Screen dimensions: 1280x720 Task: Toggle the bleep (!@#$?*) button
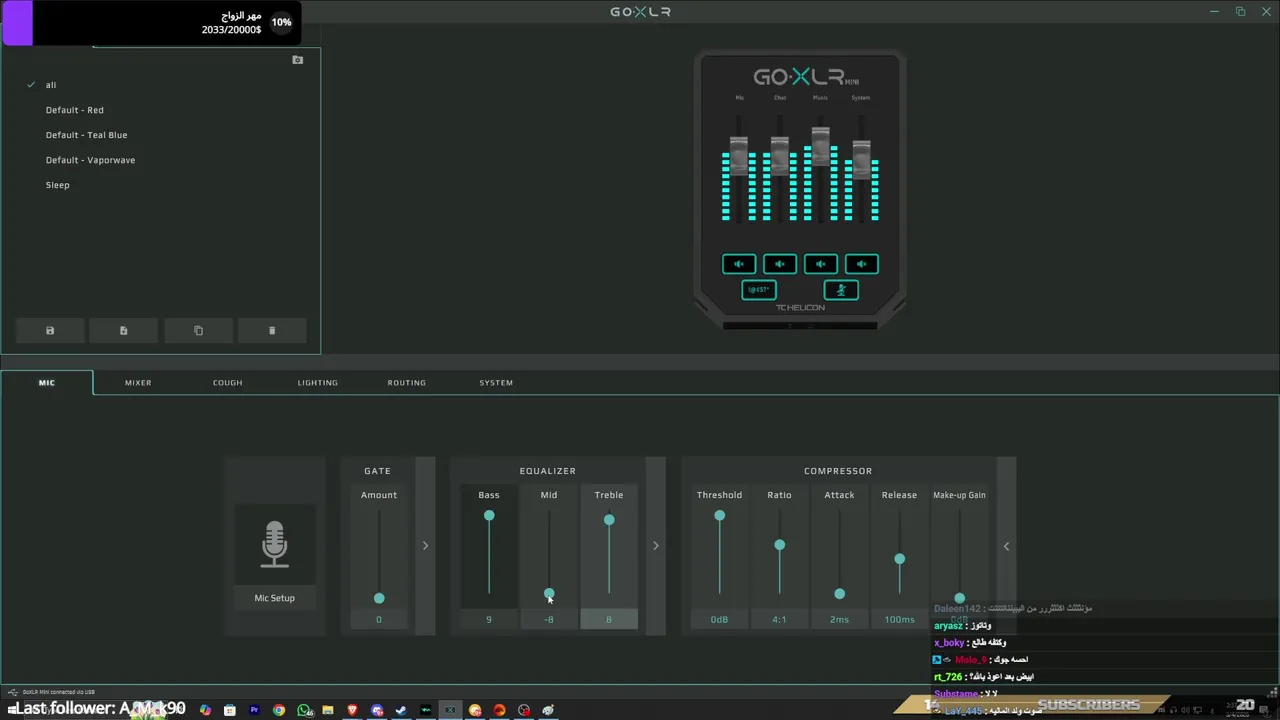(759, 290)
